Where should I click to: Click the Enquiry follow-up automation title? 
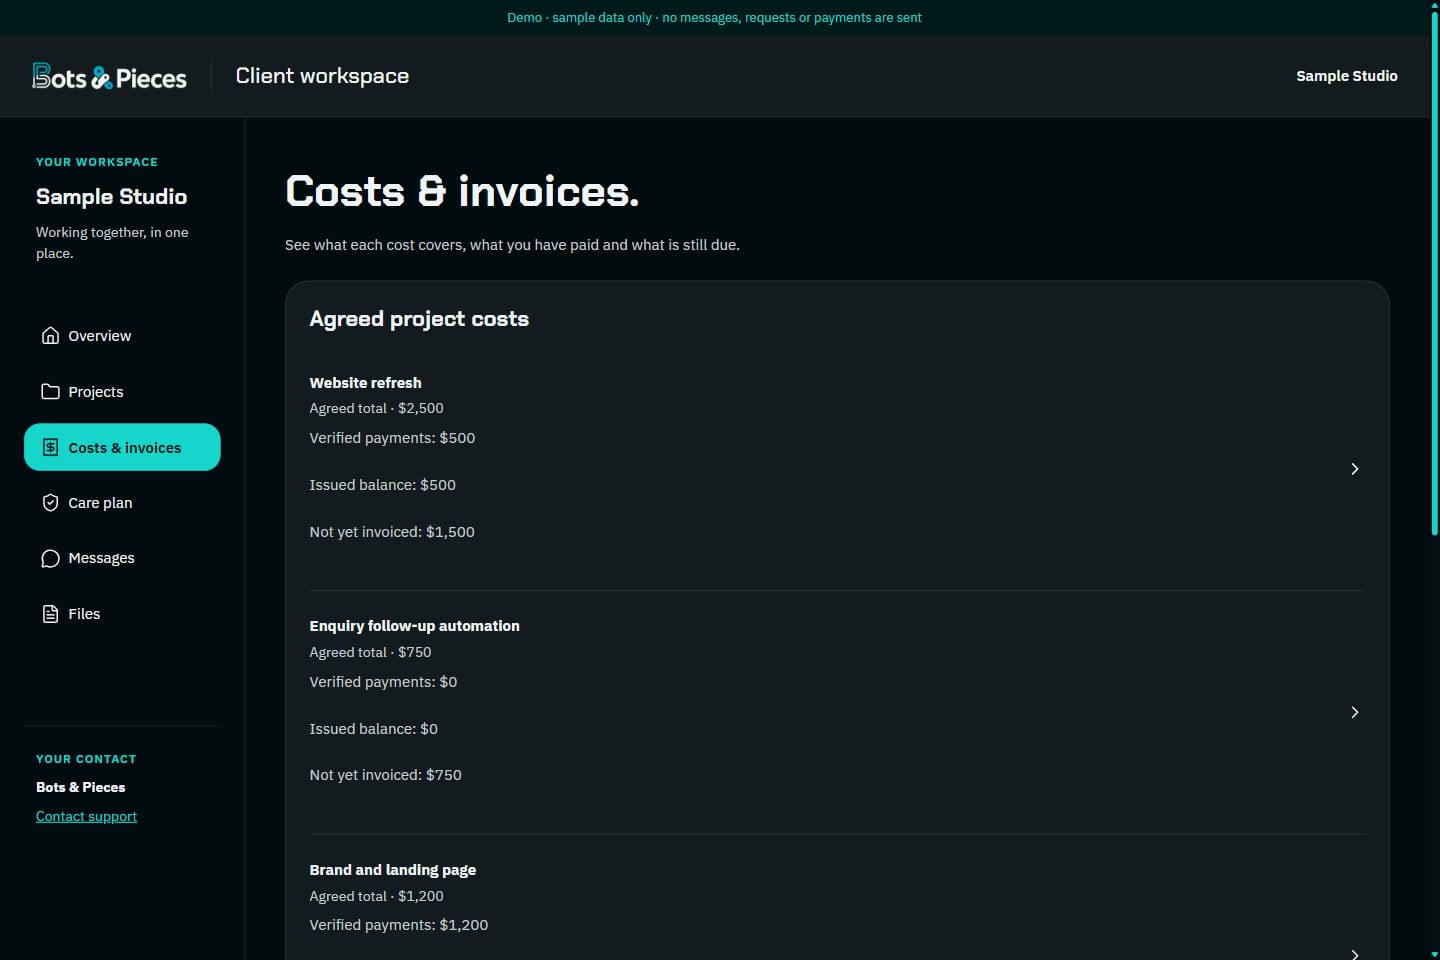[x=414, y=626]
